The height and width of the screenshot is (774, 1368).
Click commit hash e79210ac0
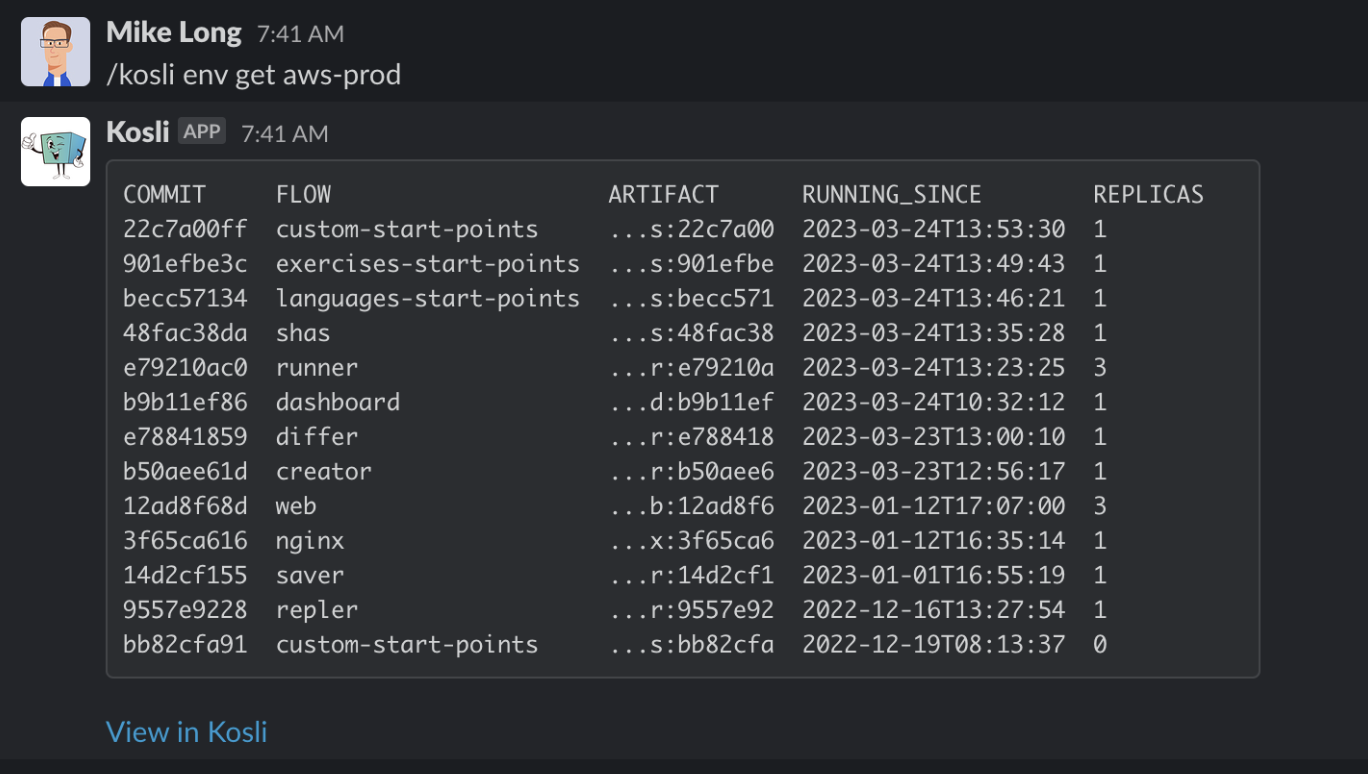pos(185,367)
